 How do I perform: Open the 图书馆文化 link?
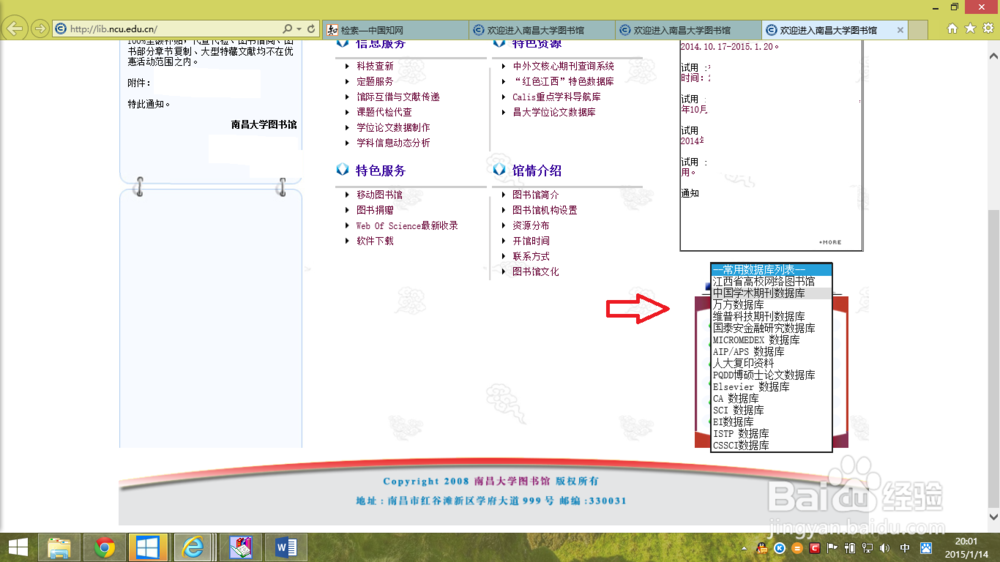(x=536, y=272)
